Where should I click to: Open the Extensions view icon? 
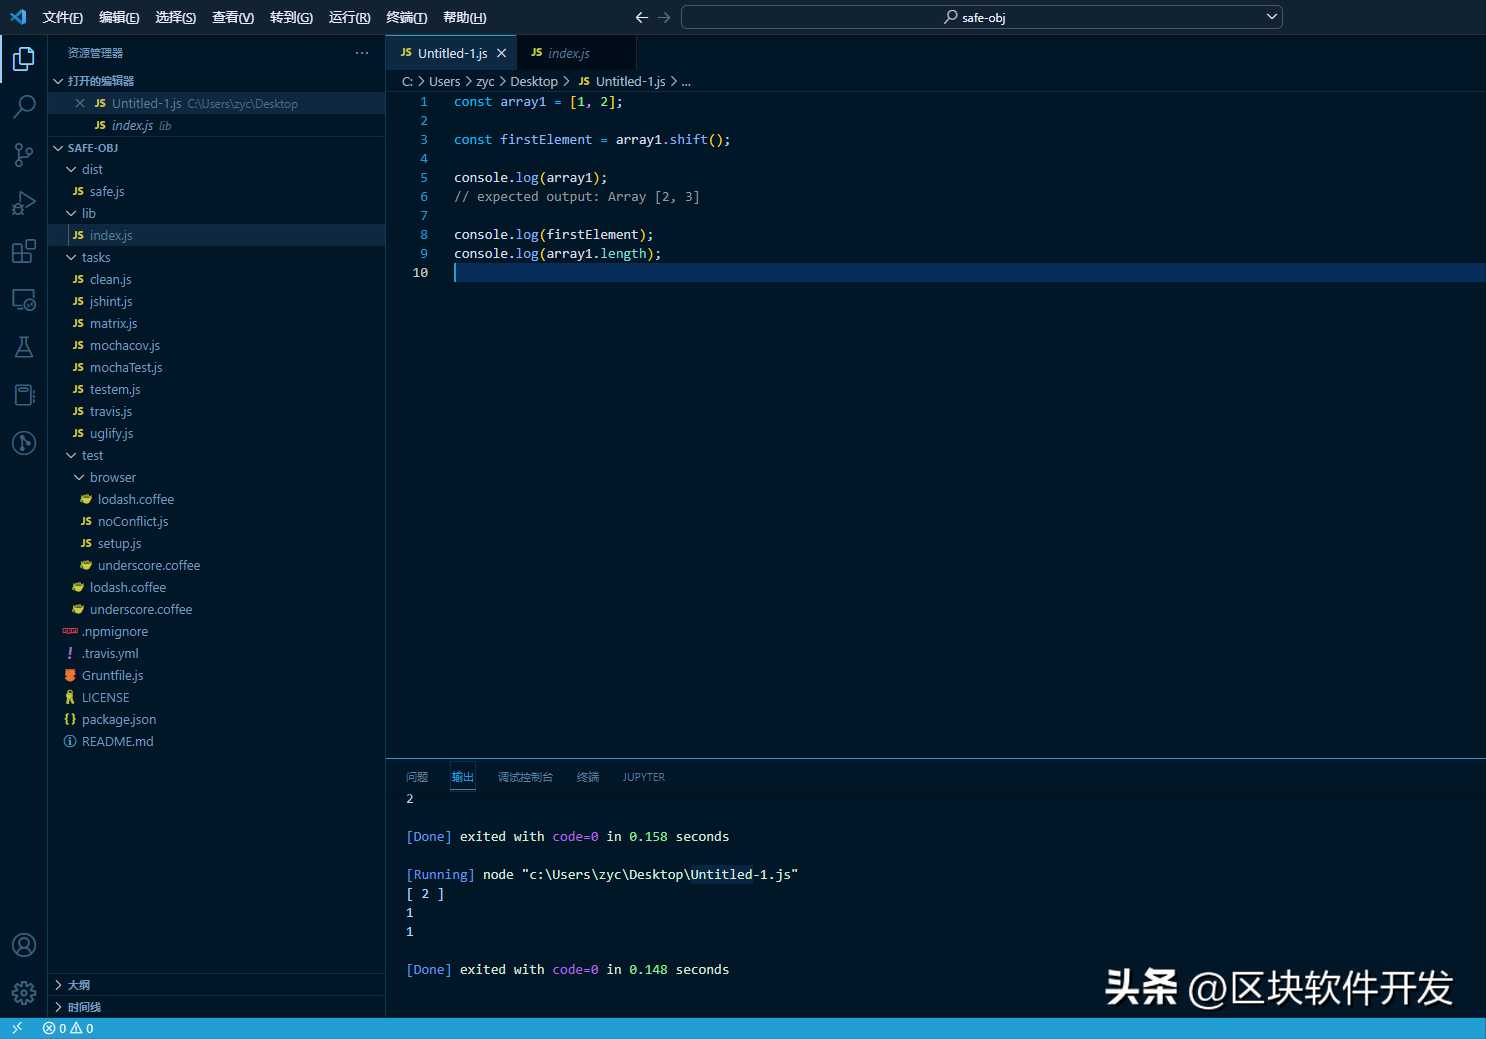click(x=24, y=251)
